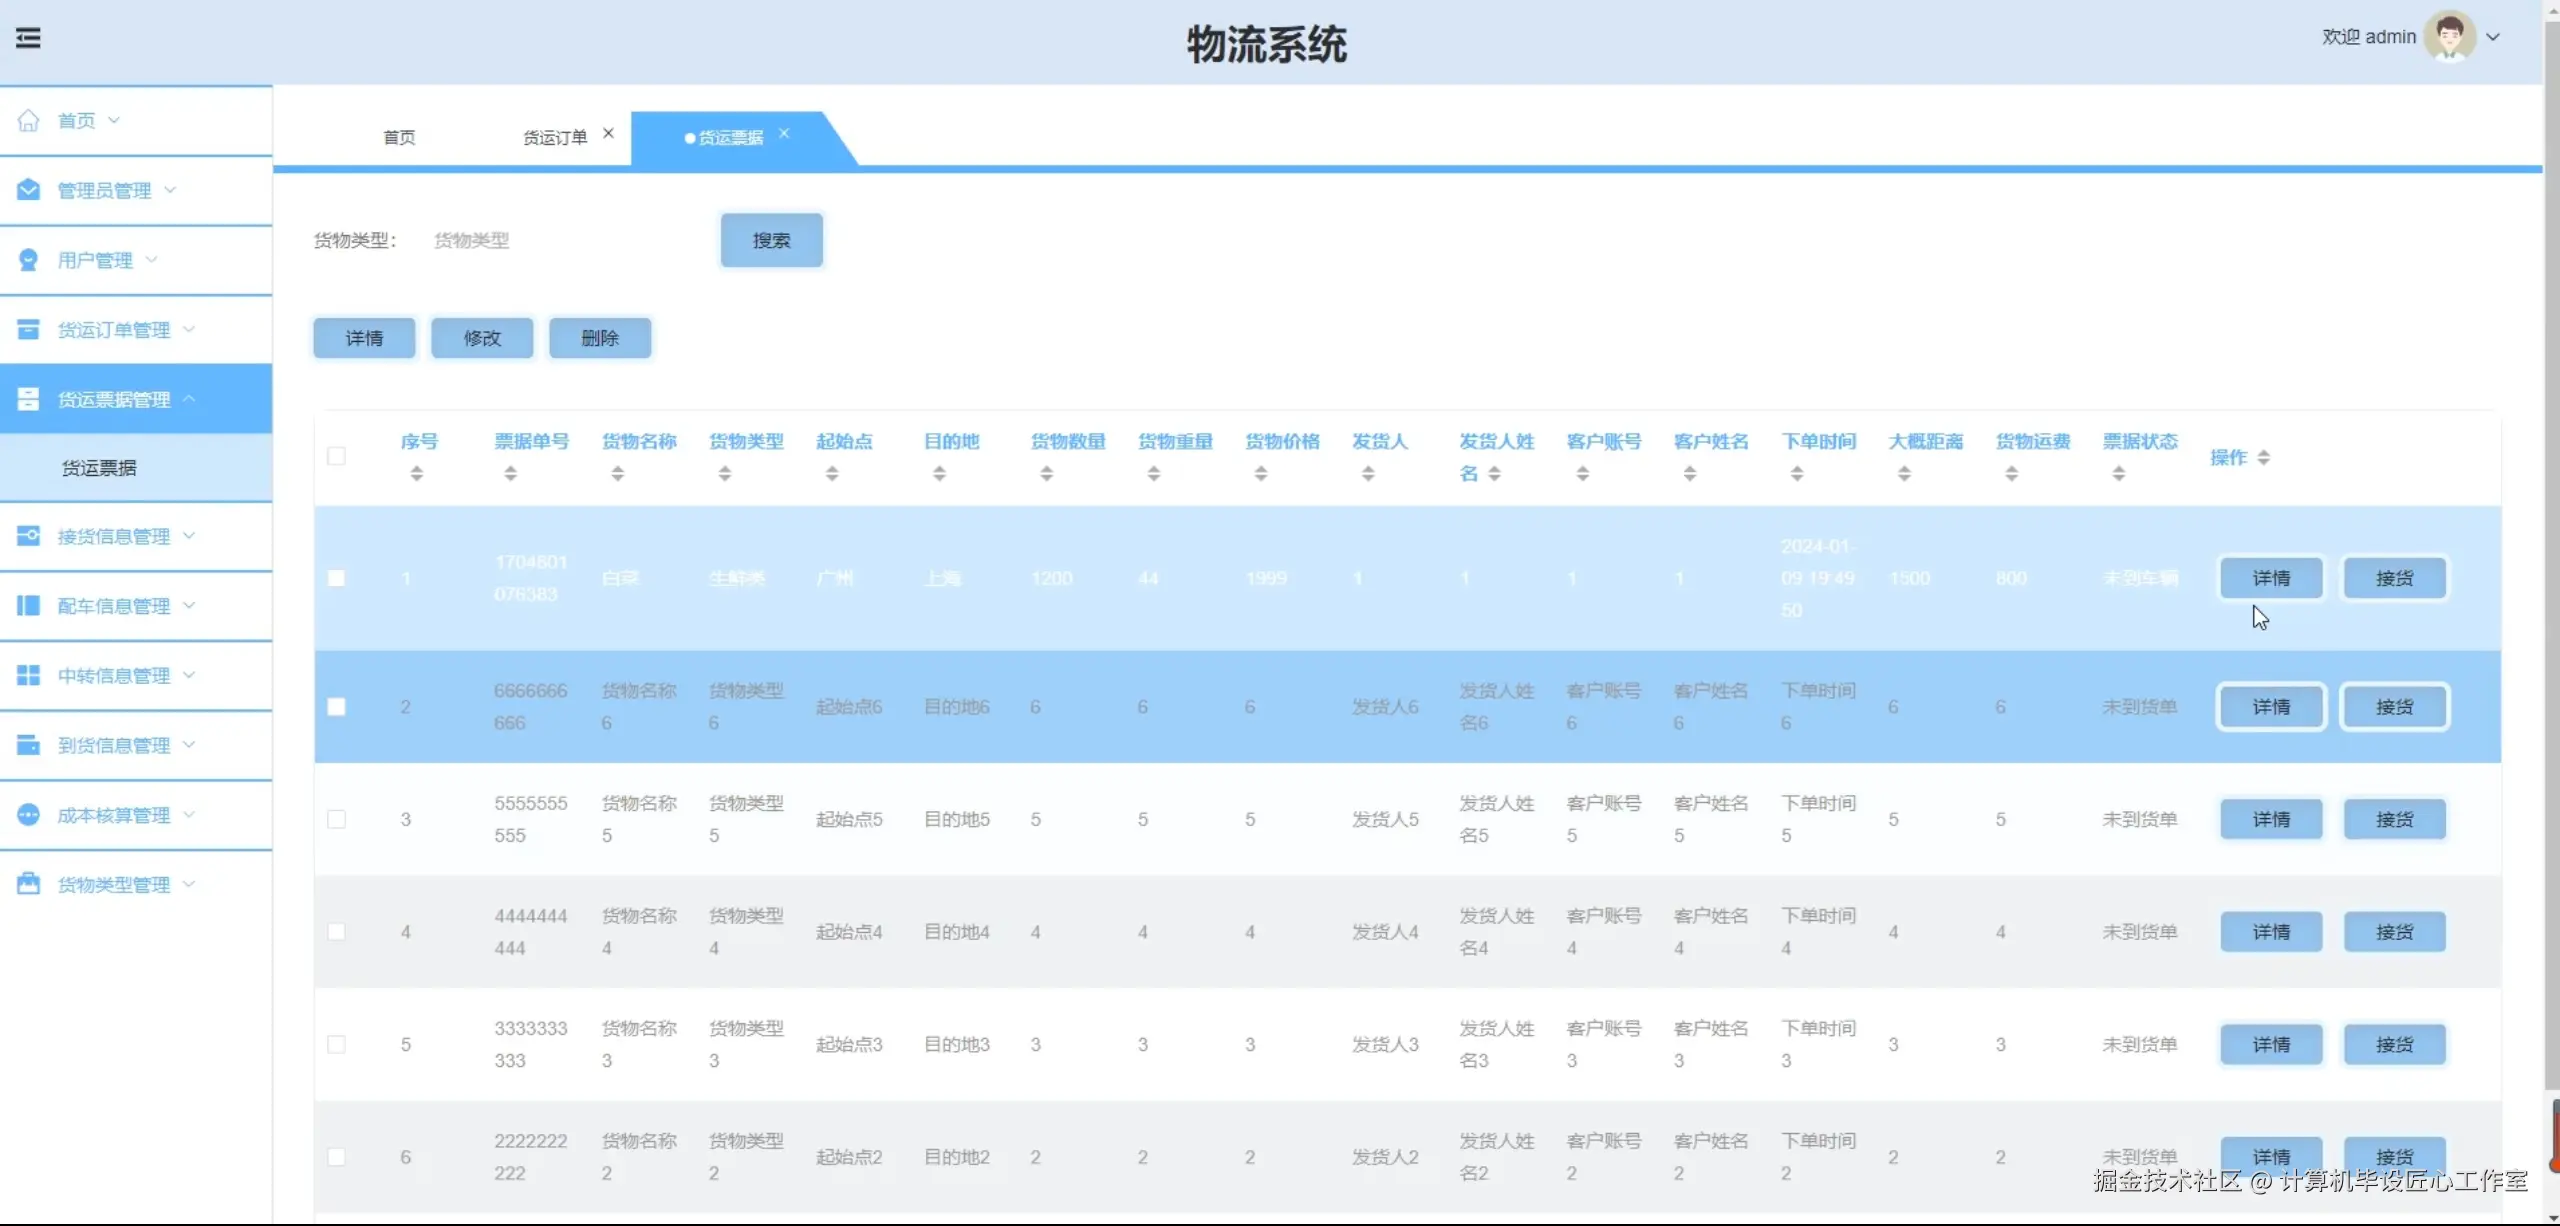The image size is (2560, 1226).
Task: Click the hamburger menu collapse icon
Action: click(x=28, y=38)
